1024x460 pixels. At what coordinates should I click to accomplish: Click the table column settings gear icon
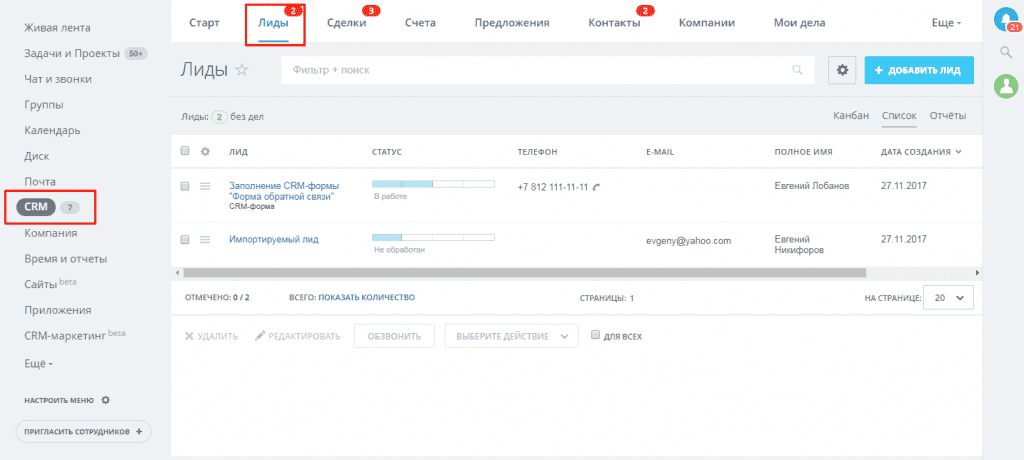click(x=205, y=152)
